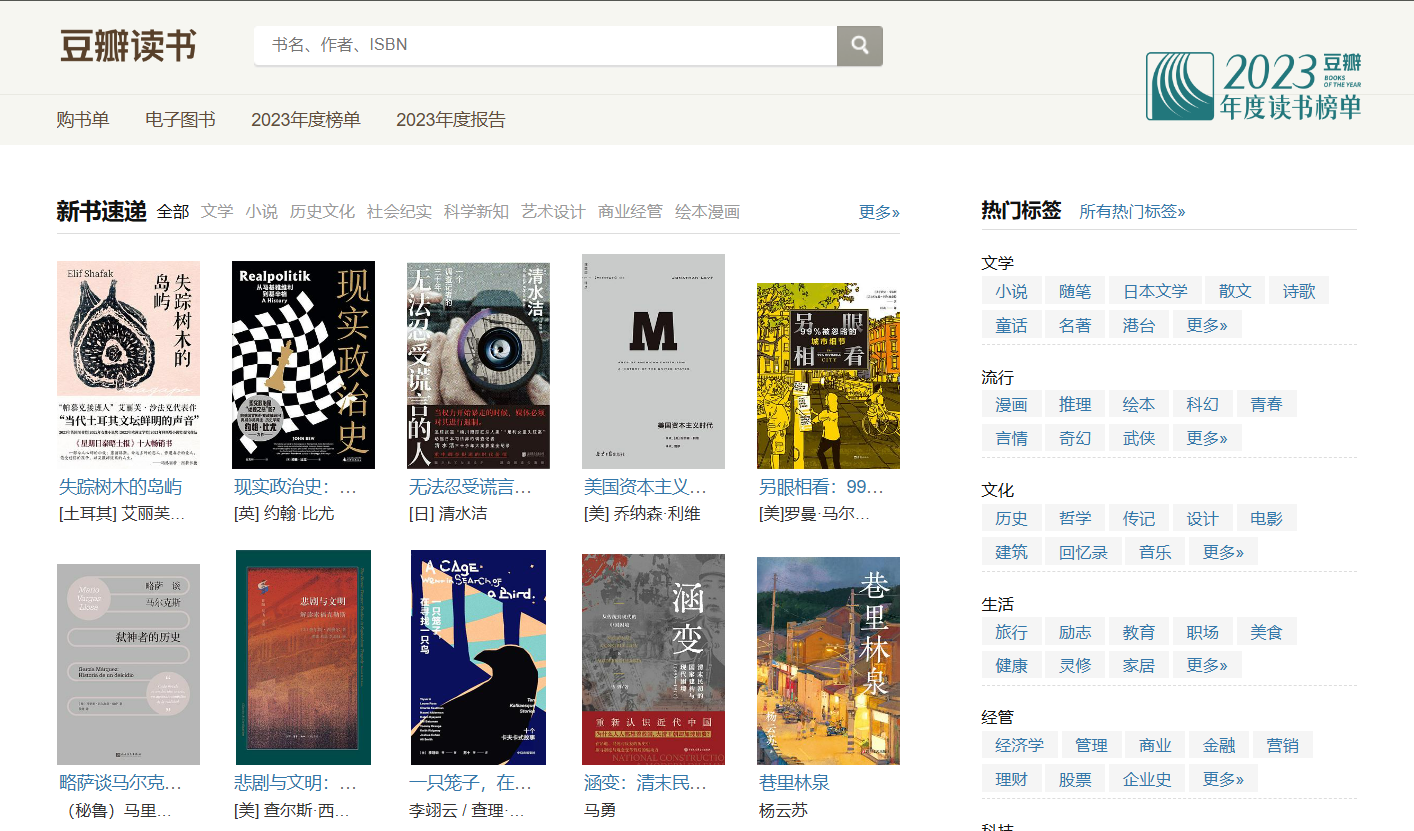Image resolution: width=1414 pixels, height=831 pixels.
Task: Click the 日本文学 tag
Action: [1155, 291]
